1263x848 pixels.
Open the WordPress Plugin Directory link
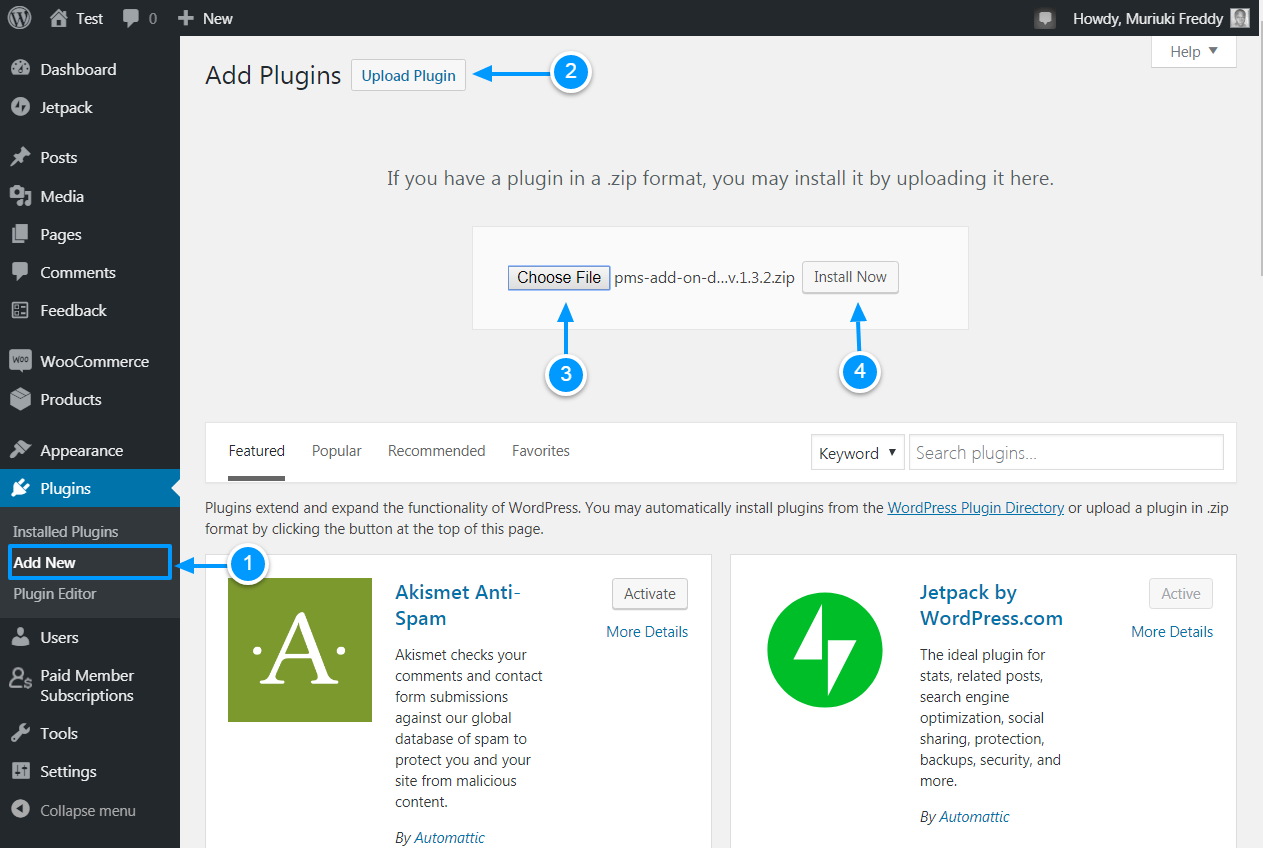click(x=976, y=508)
